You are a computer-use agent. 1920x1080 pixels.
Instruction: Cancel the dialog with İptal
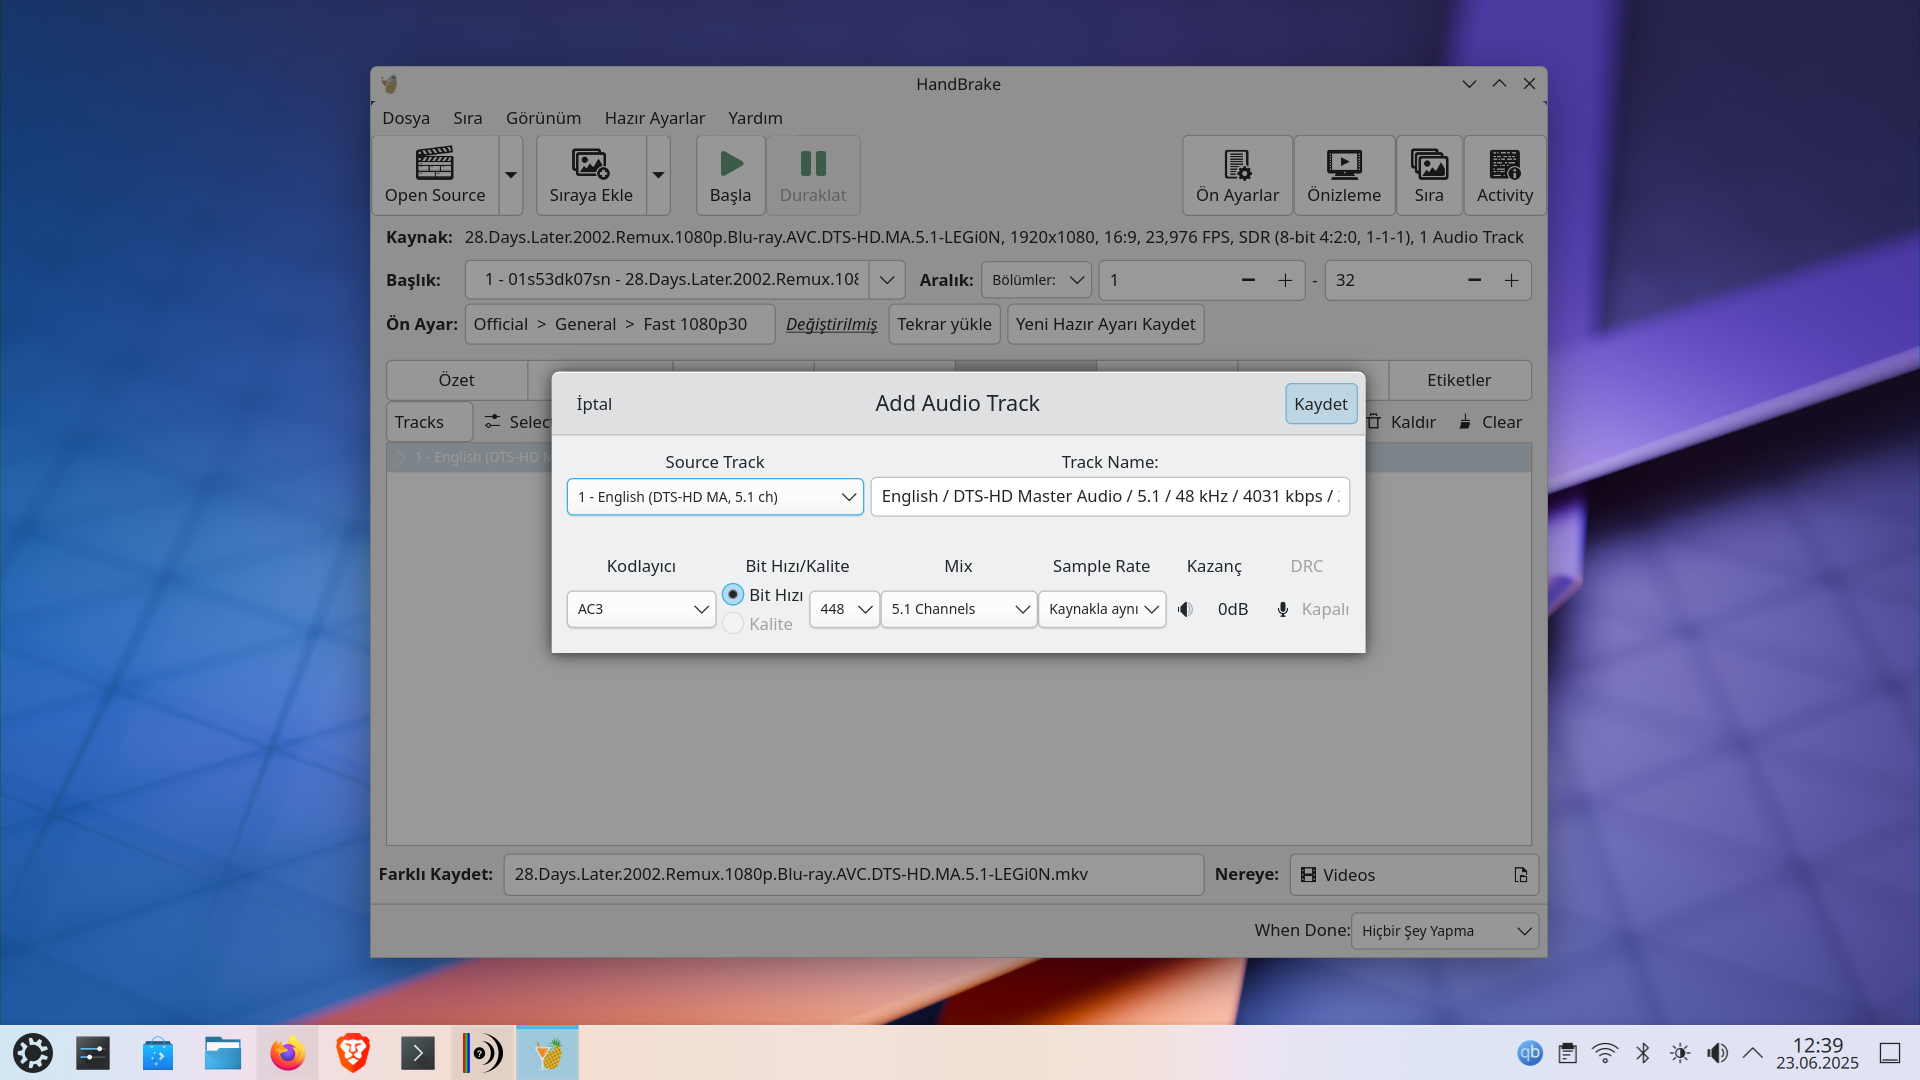[x=594, y=404]
